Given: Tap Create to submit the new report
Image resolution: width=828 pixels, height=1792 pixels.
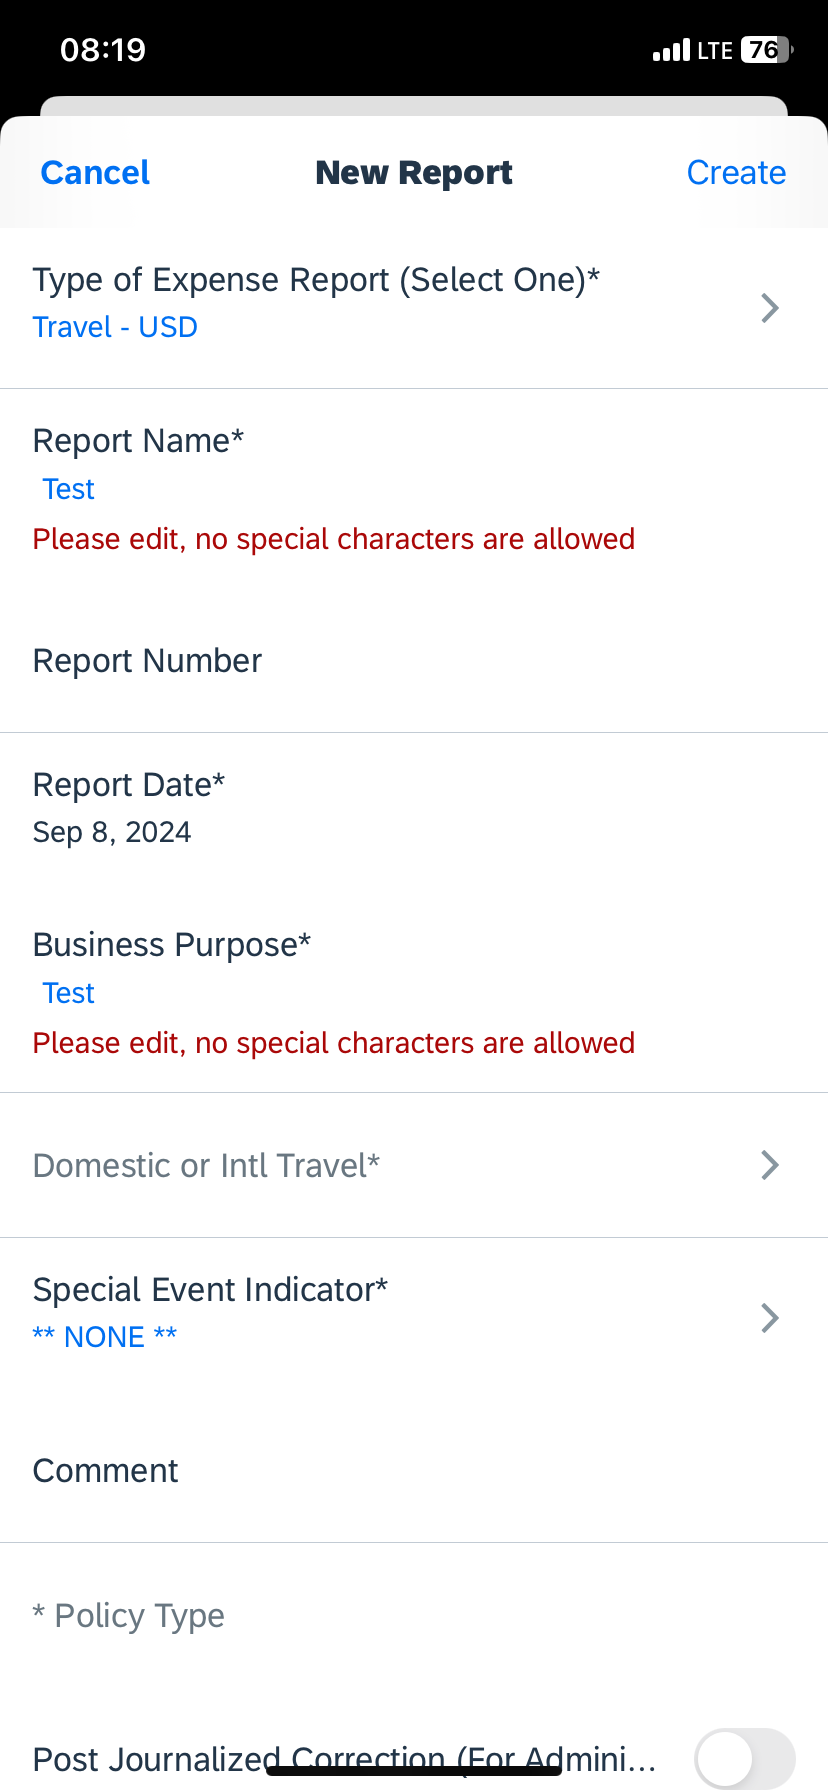Looking at the screenshot, I should click(736, 172).
